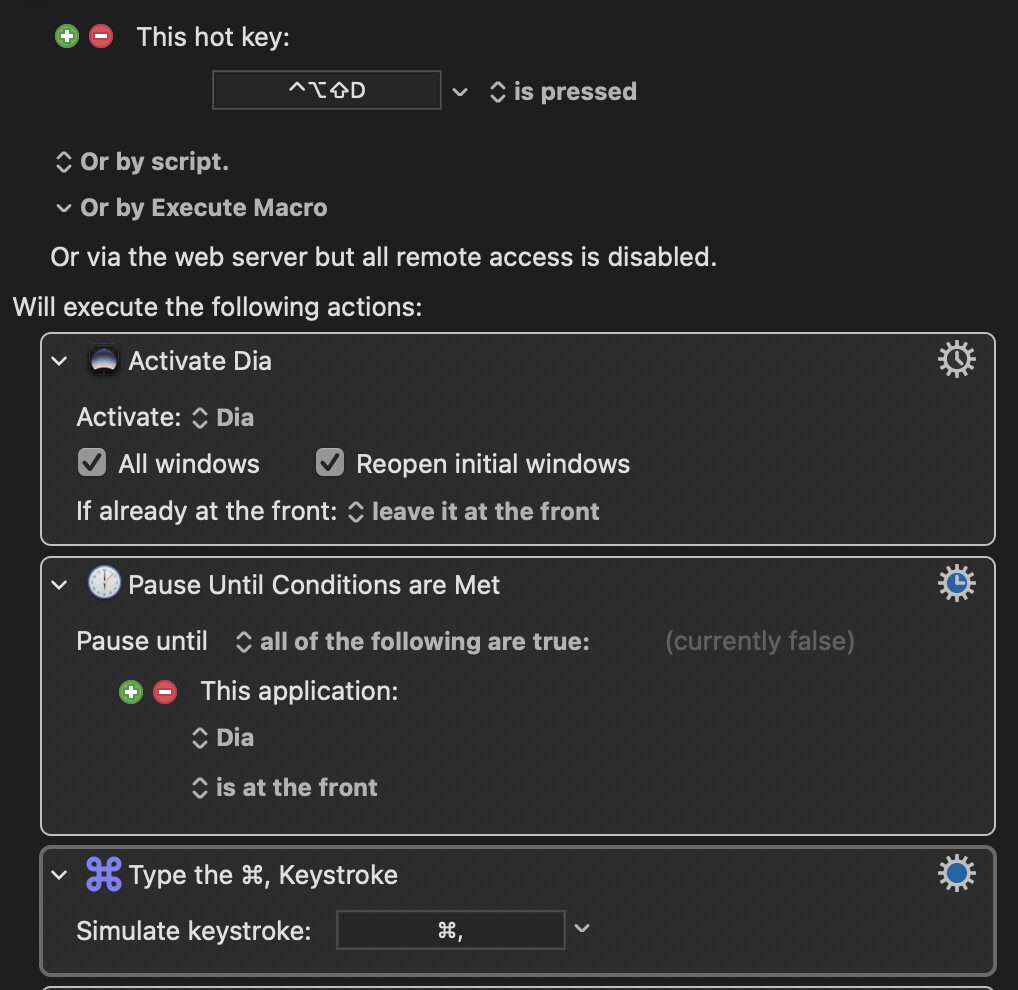Image resolution: width=1018 pixels, height=990 pixels.
Task: Open gear menu of Pause Until Conditions action
Action: [956, 584]
